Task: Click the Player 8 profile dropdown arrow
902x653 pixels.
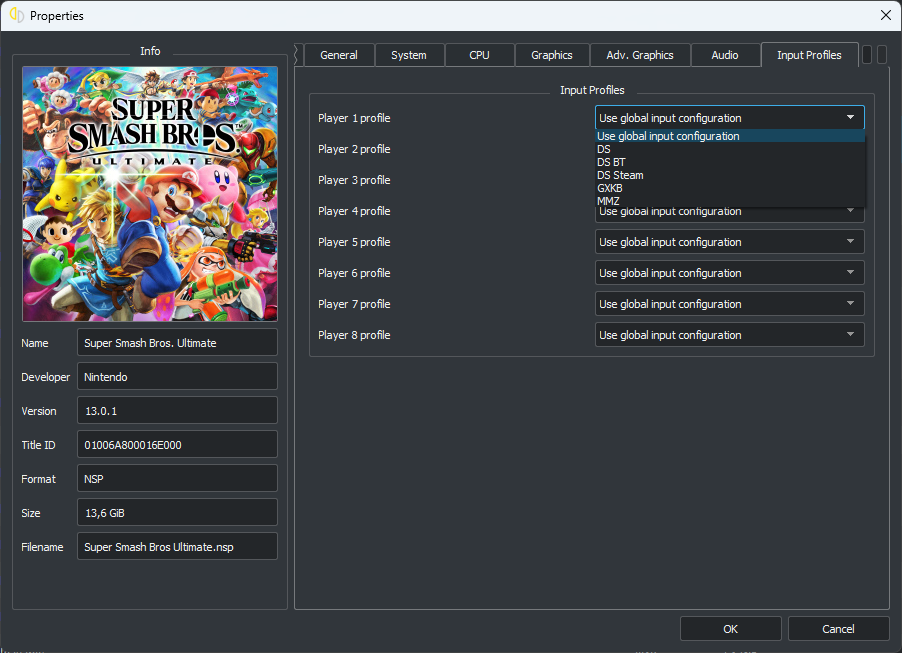Action: tap(850, 335)
